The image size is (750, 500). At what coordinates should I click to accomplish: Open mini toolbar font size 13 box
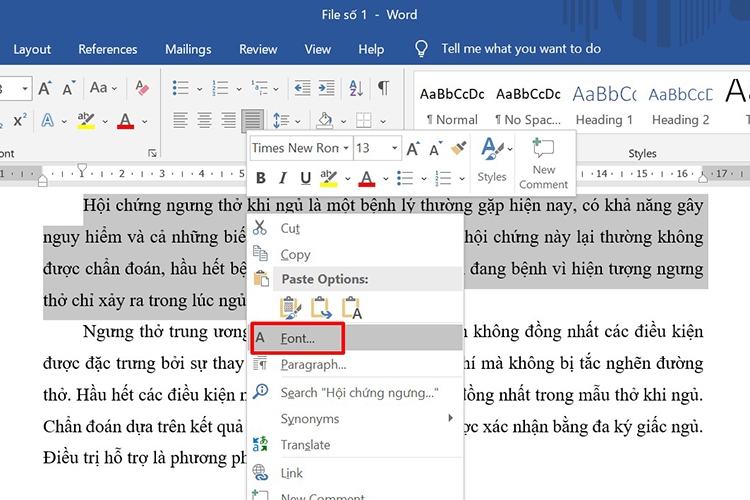pos(377,148)
